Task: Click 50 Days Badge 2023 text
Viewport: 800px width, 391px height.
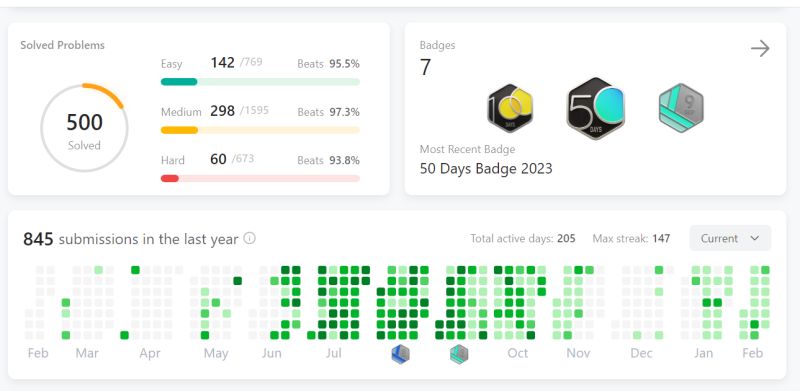Action: (486, 168)
